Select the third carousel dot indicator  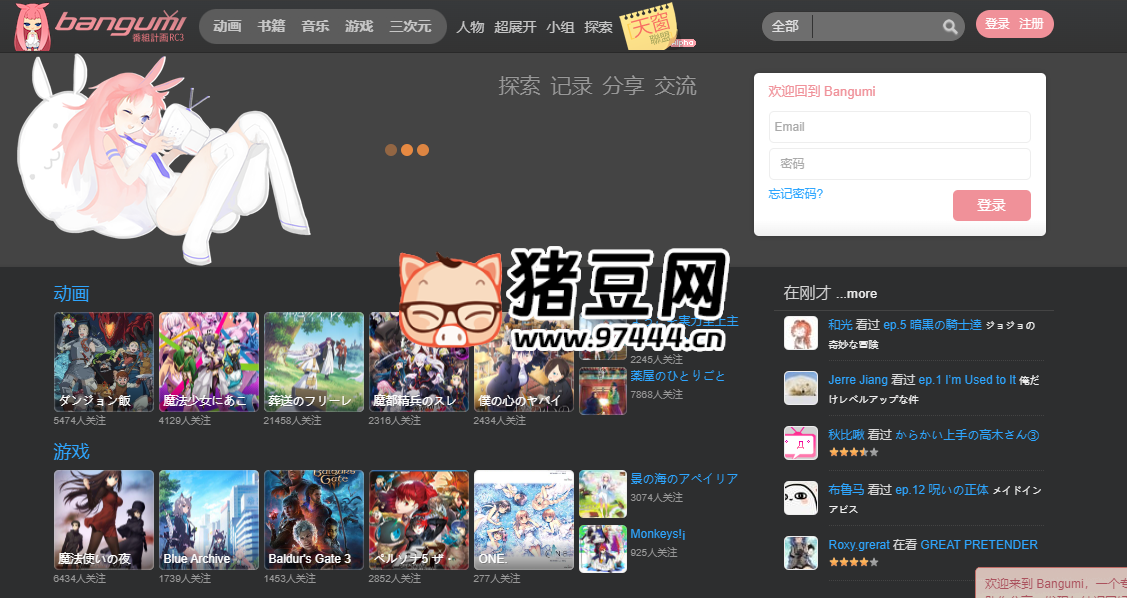[423, 150]
